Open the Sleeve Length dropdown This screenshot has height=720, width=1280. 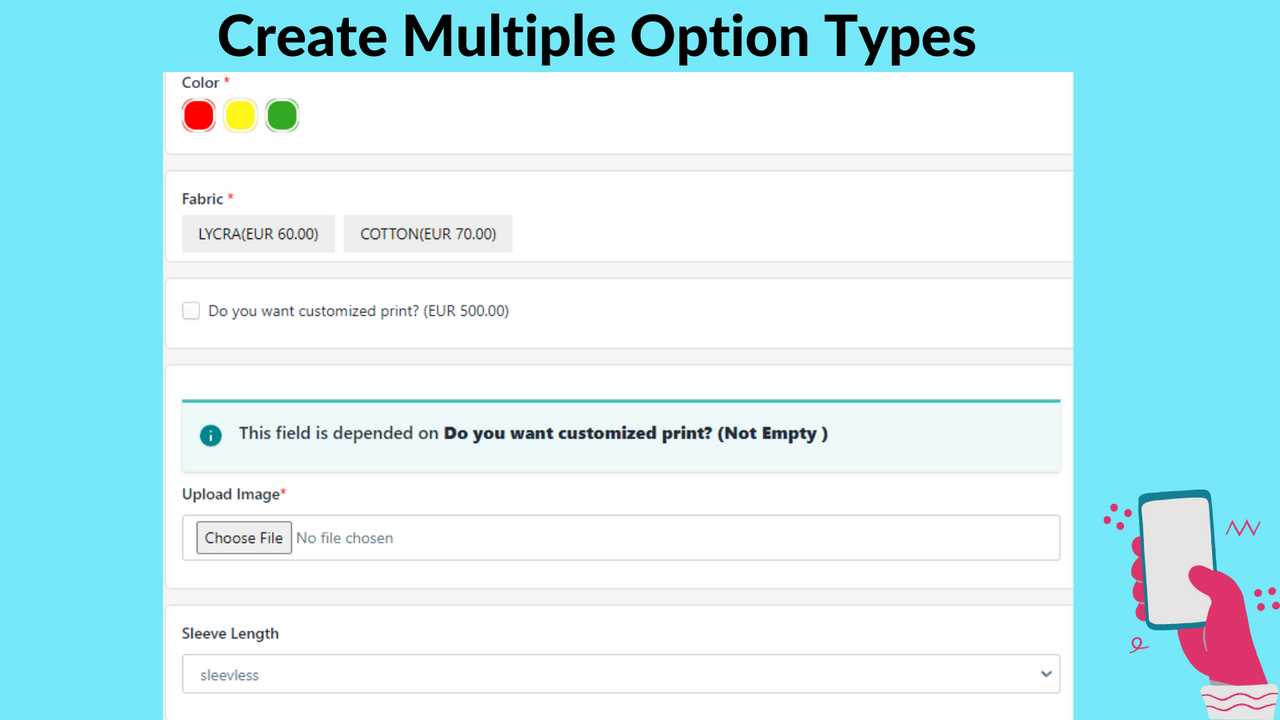(620, 674)
